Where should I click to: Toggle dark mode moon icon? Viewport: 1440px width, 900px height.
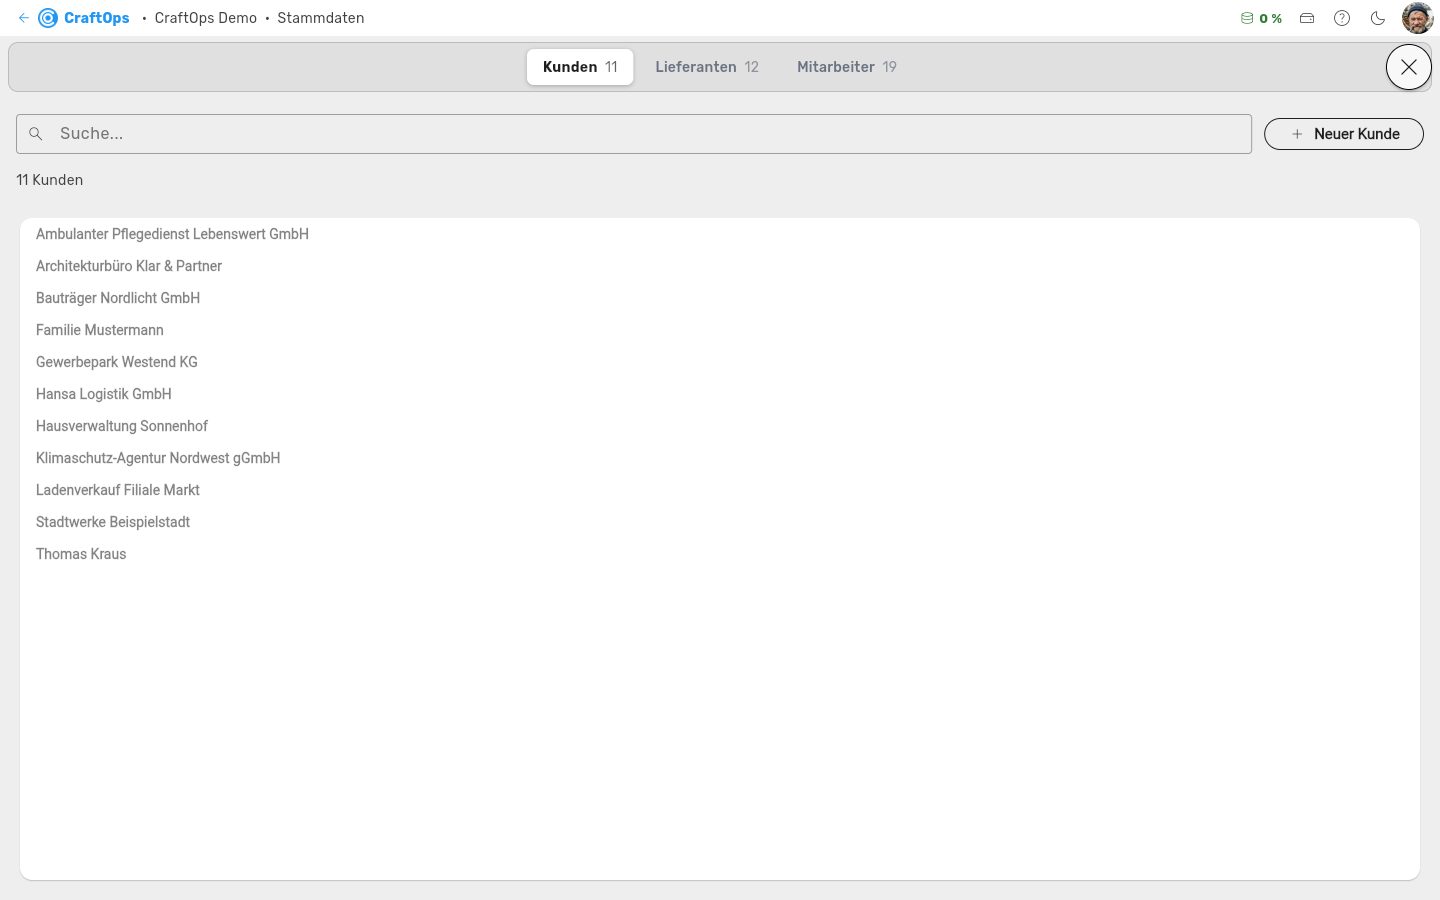(1378, 18)
